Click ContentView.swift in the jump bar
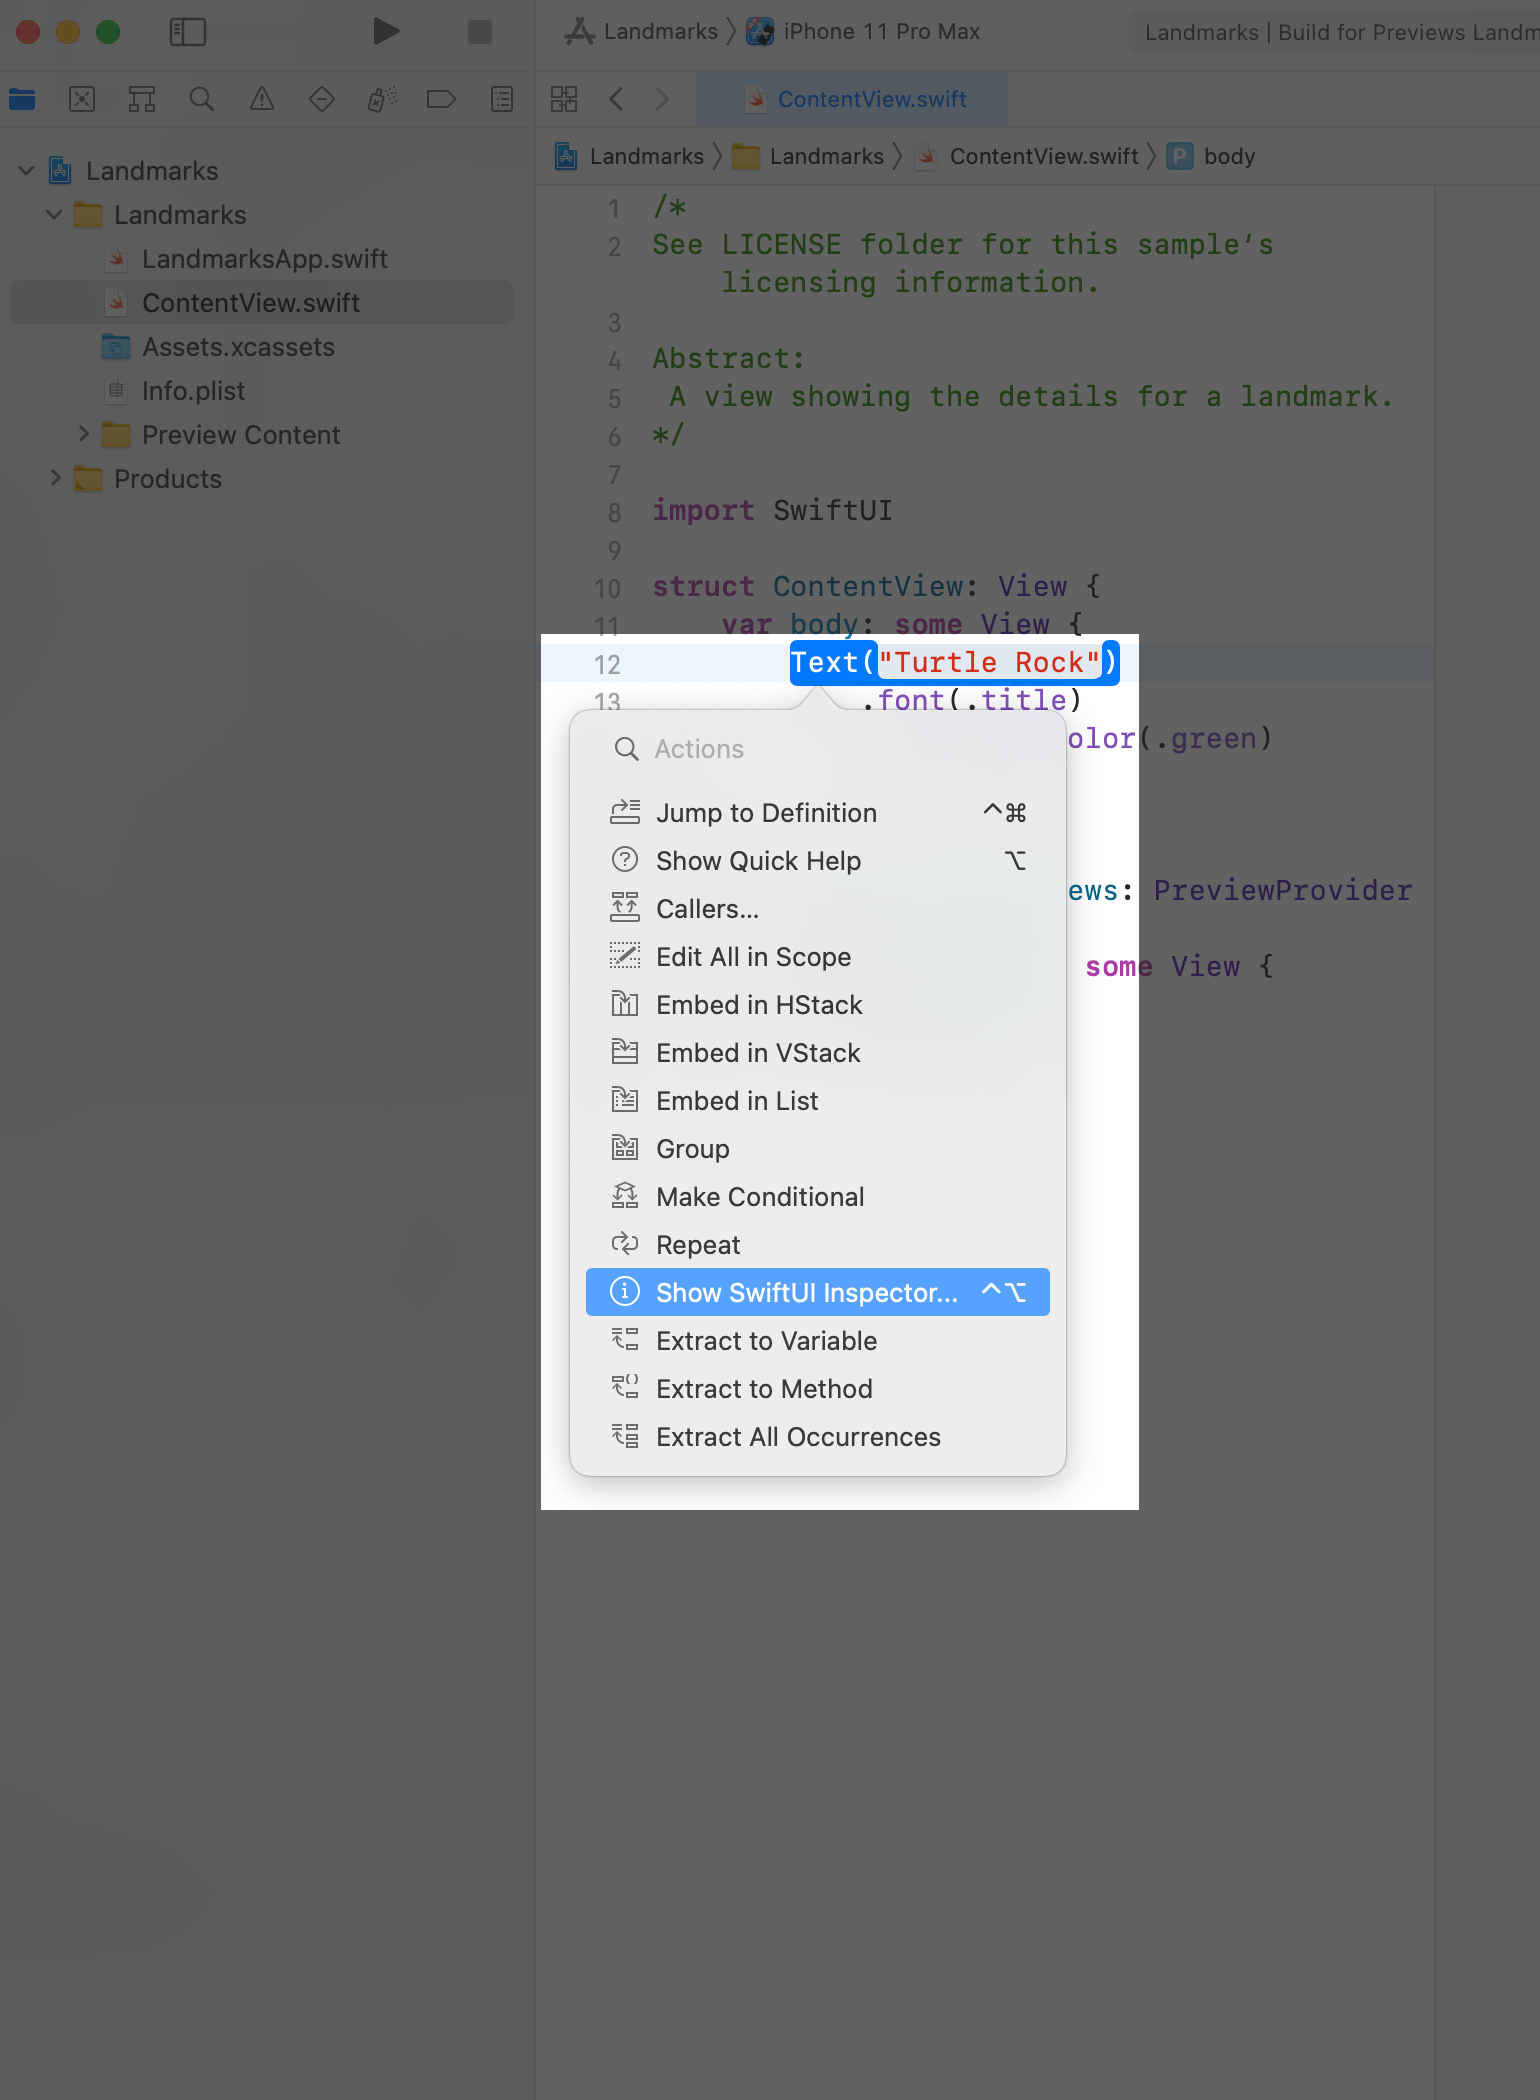Viewport: 1540px width, 2100px height. [1028, 156]
